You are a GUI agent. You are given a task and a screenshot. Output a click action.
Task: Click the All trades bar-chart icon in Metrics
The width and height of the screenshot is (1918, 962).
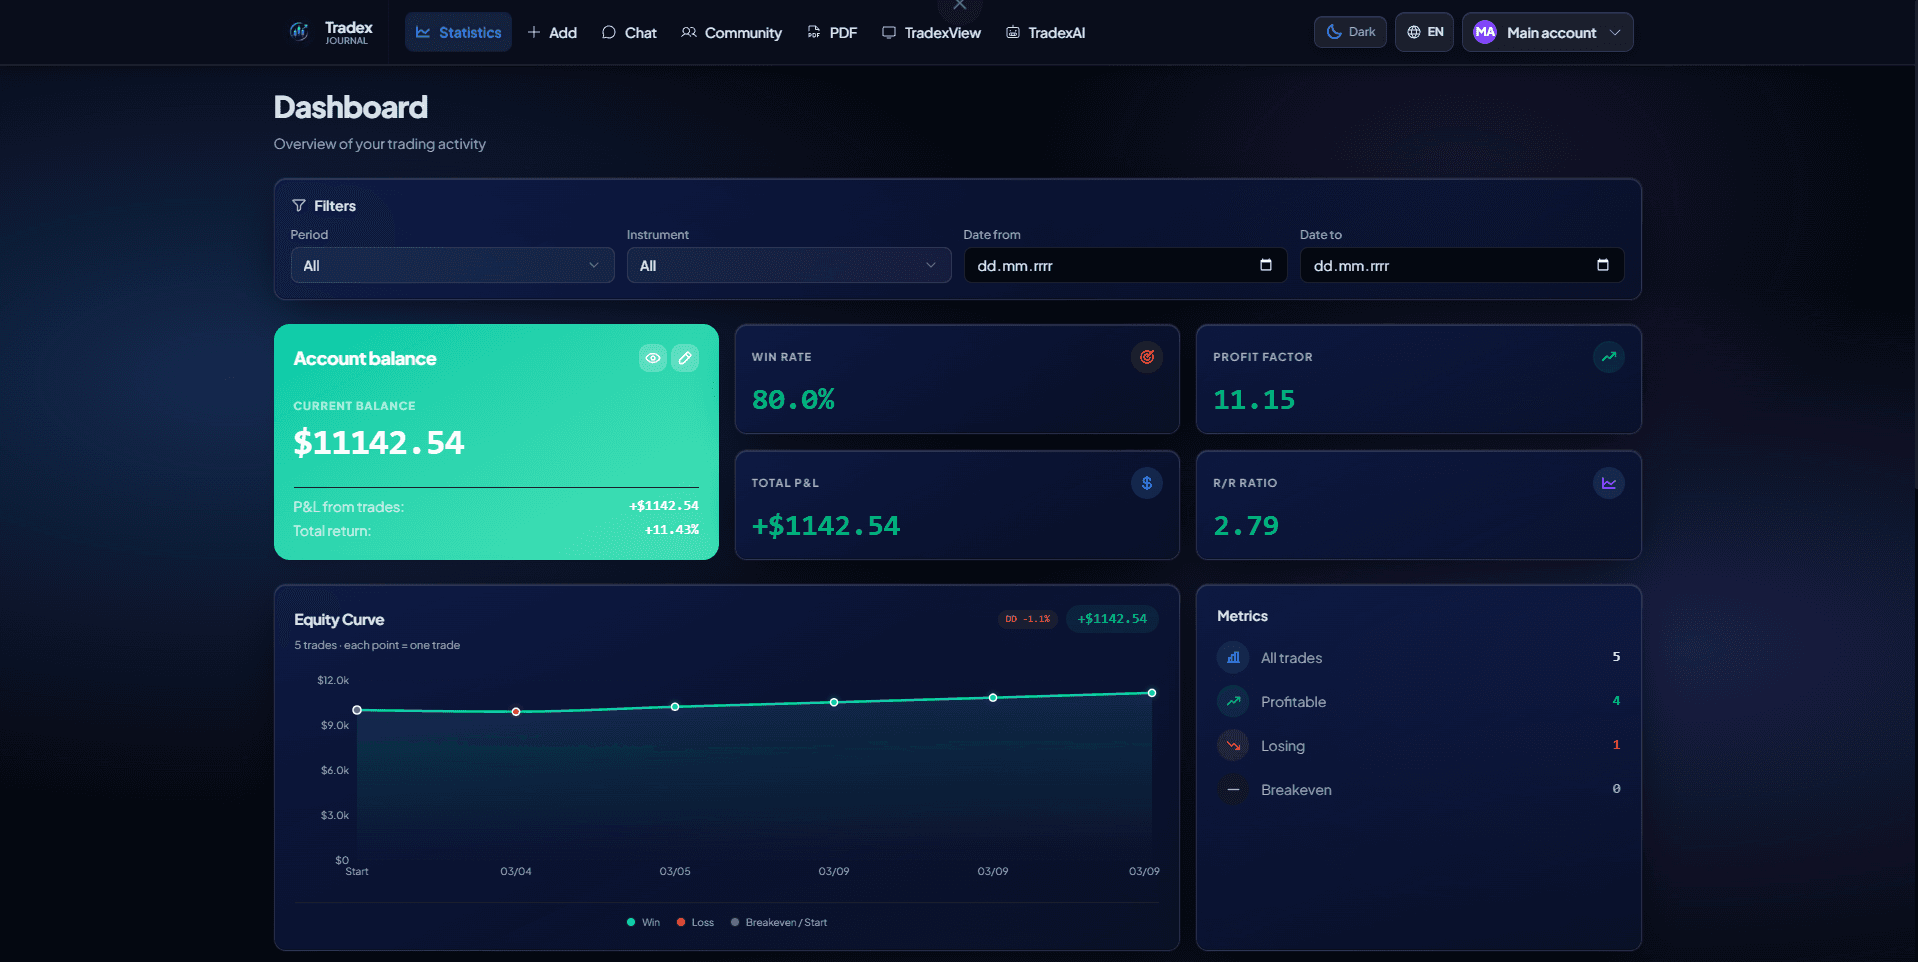(1232, 657)
